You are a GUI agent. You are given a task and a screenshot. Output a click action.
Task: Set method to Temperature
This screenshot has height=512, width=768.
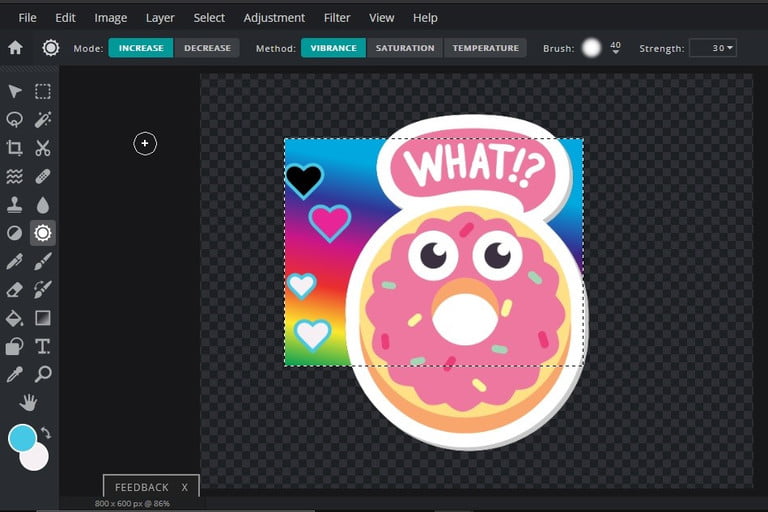pos(486,48)
